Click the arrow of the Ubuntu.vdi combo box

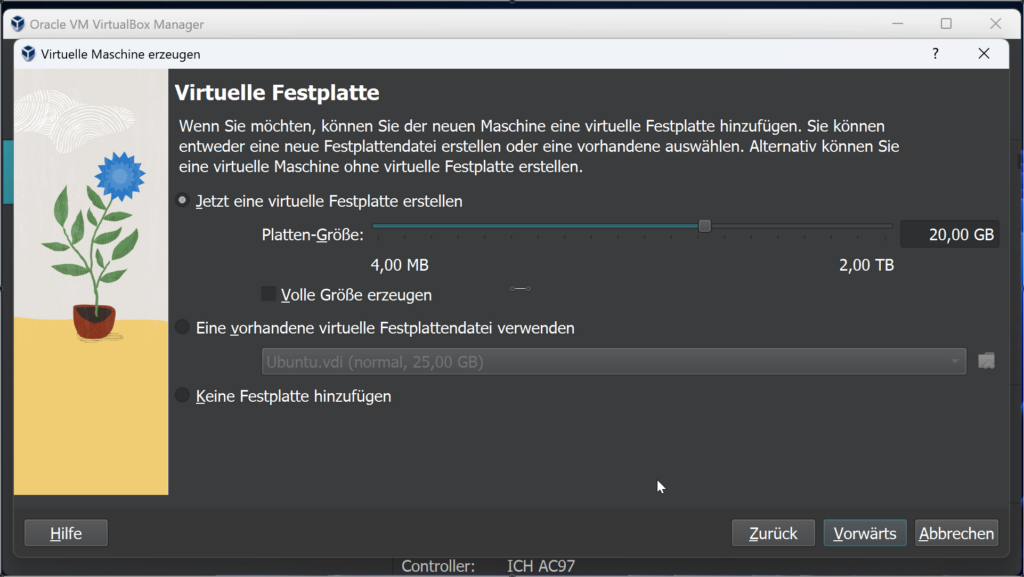point(955,362)
